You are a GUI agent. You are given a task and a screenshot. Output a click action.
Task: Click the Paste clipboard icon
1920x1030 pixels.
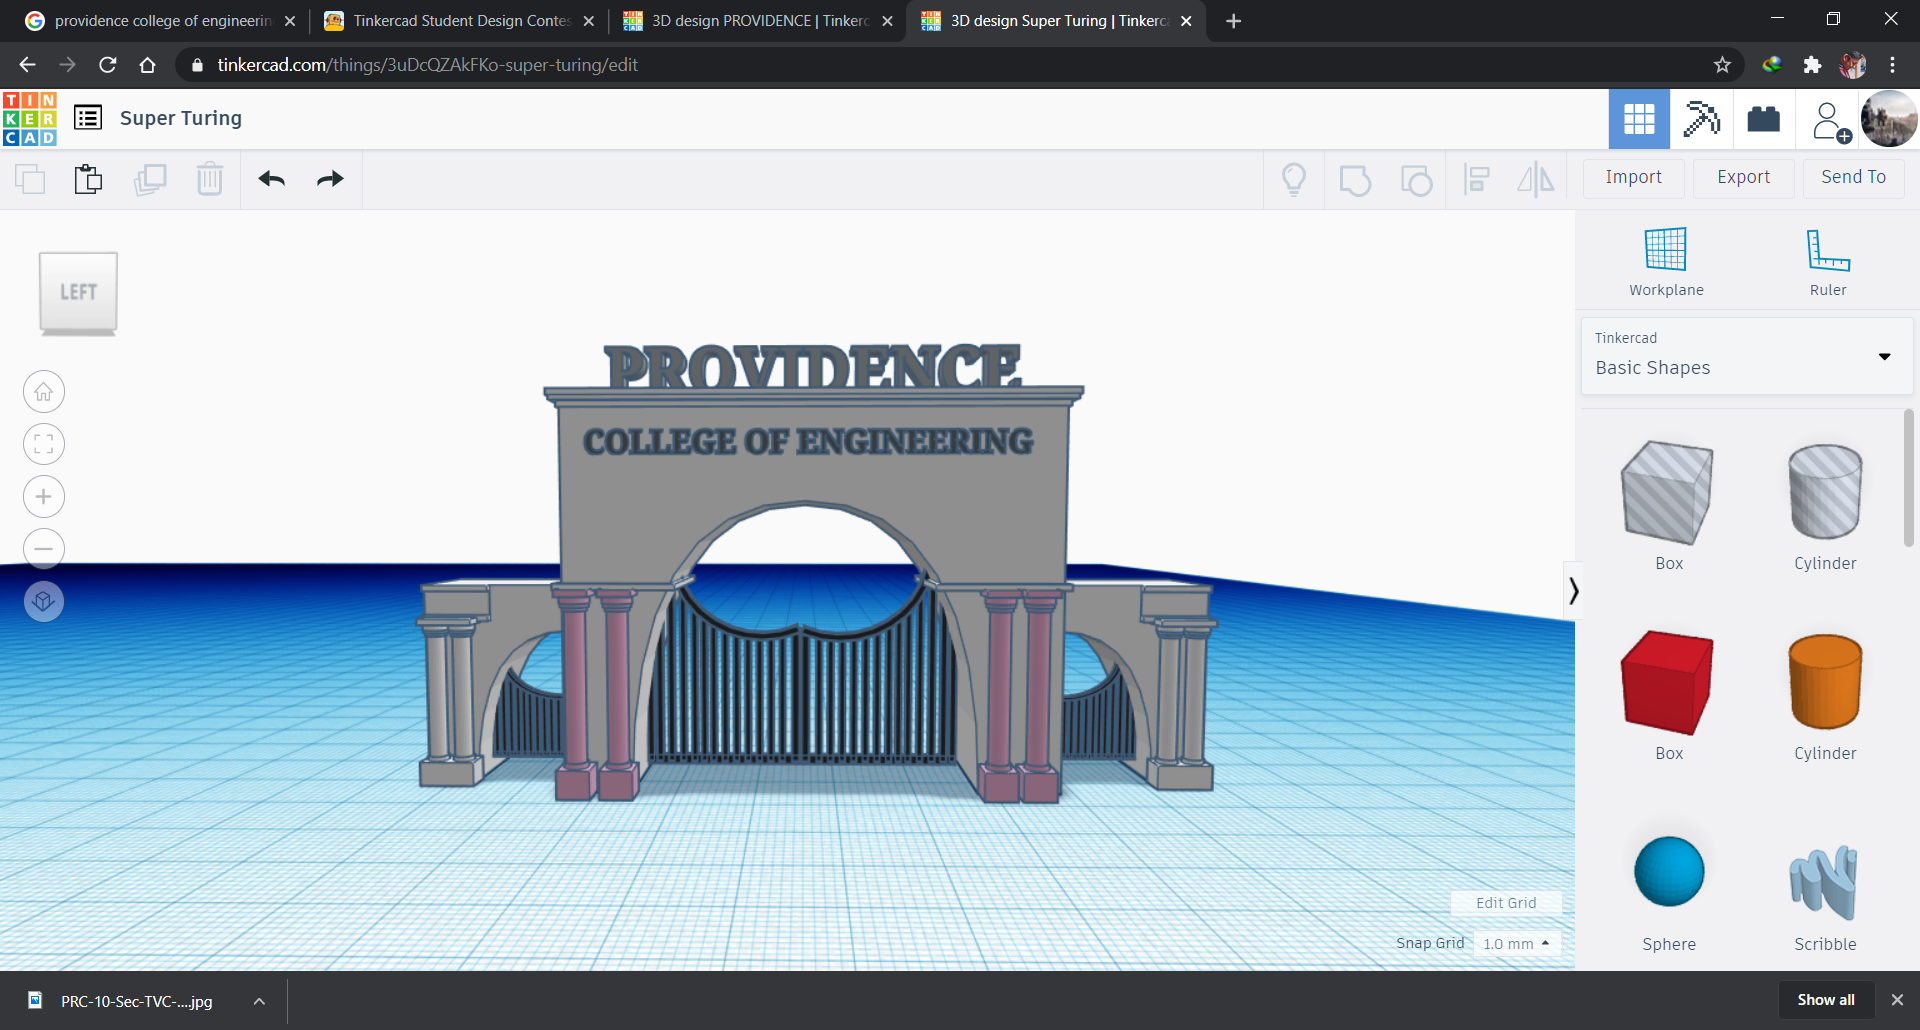pos(88,179)
